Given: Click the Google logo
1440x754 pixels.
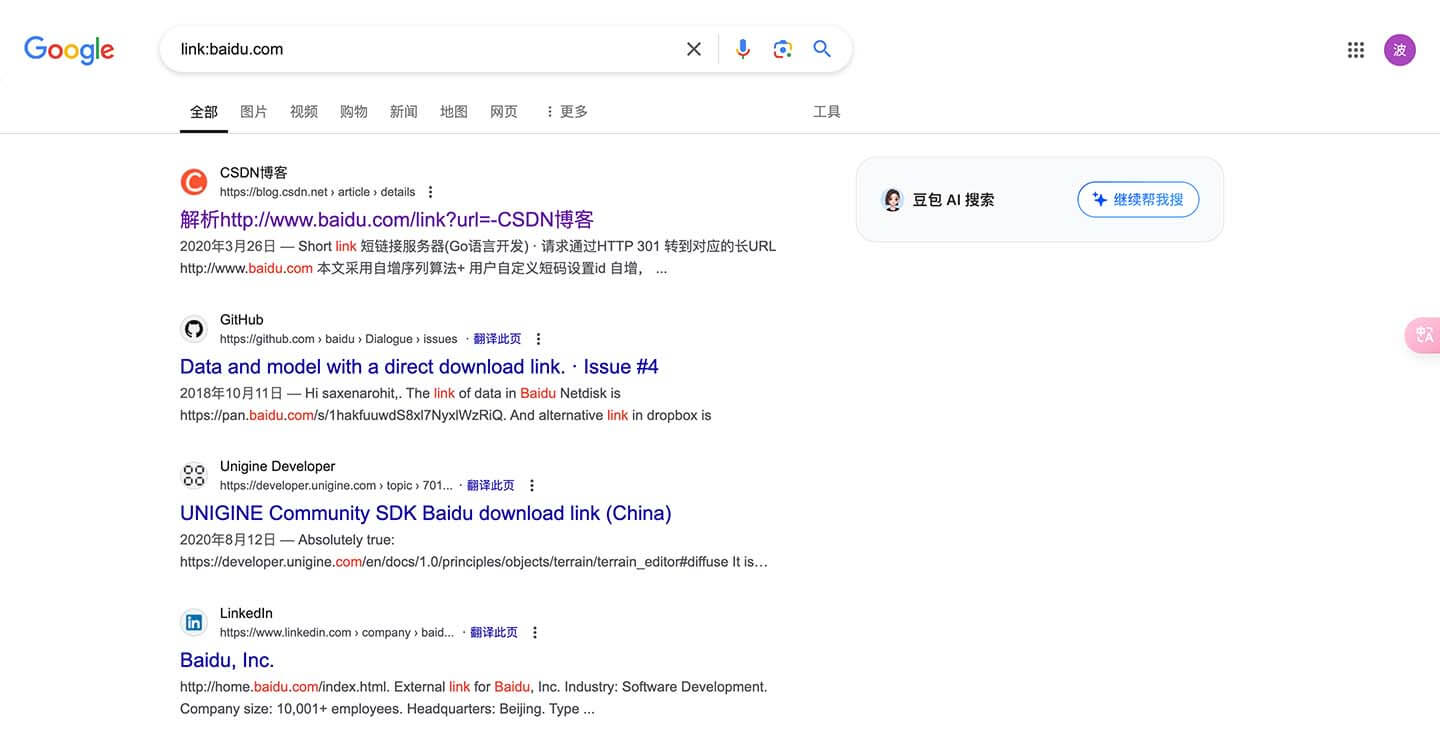Looking at the screenshot, I should click(x=69, y=49).
